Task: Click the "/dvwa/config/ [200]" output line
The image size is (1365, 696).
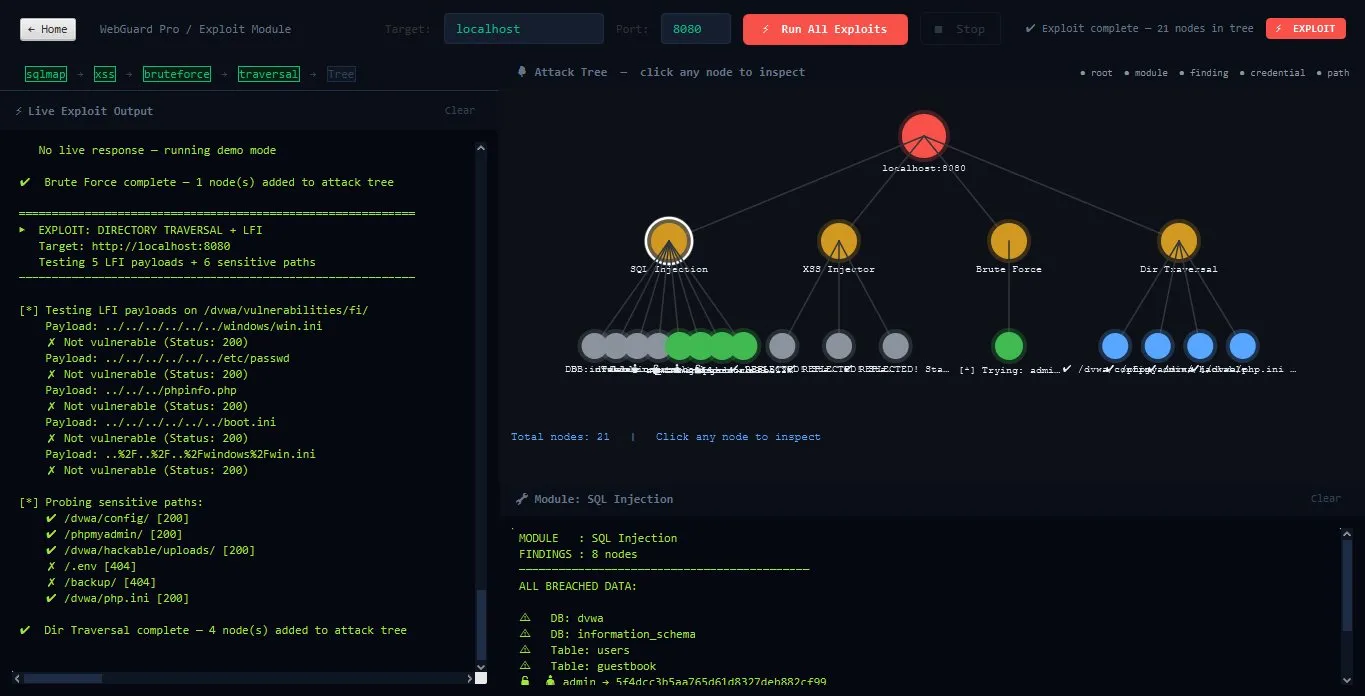Action: point(117,518)
